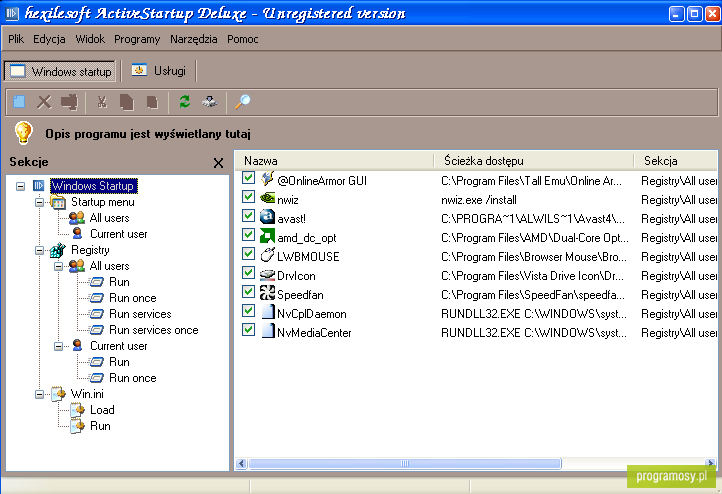Open the Narzędzia menu
Screen dimensions: 722x494
pyautogui.click(x=193, y=39)
